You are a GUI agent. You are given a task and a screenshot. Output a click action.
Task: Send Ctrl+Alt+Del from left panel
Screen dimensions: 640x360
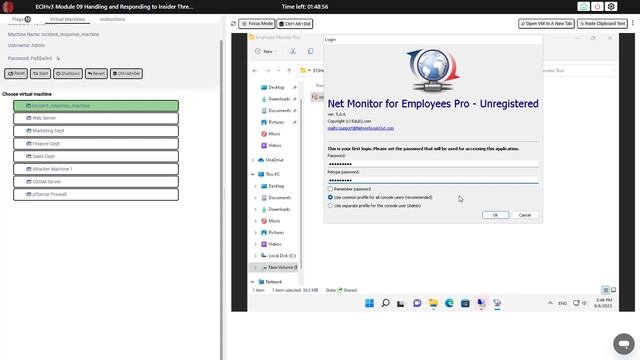pos(126,73)
